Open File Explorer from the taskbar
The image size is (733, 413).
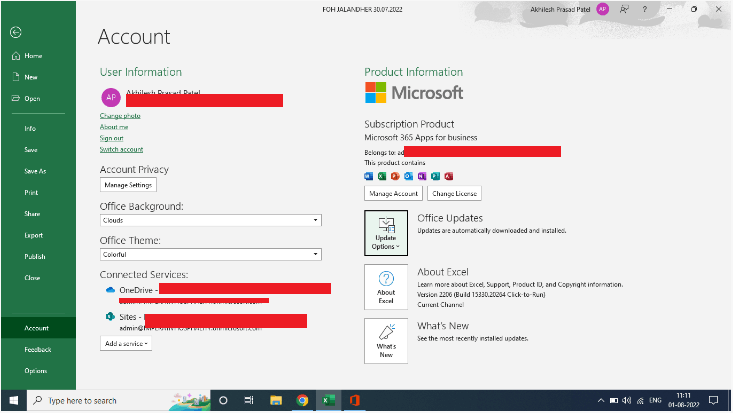click(276, 401)
